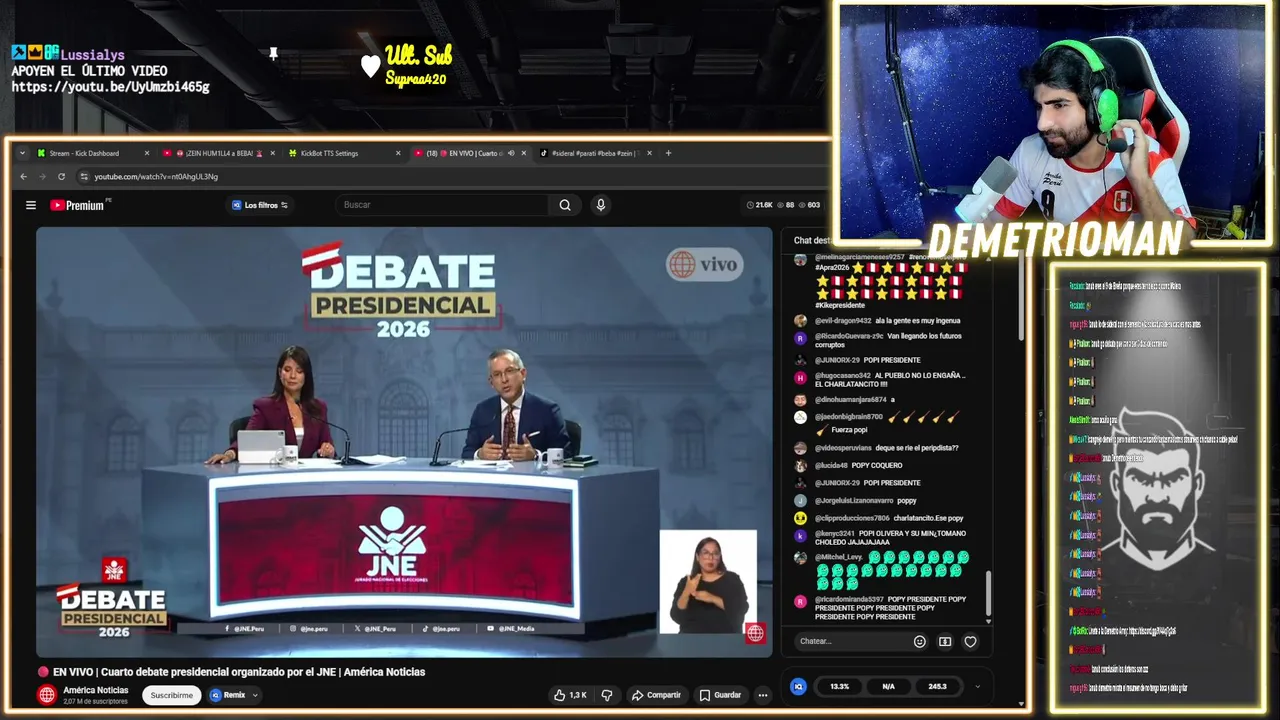Click the browser back arrow
This screenshot has width=1280, height=720.
pos(24,176)
